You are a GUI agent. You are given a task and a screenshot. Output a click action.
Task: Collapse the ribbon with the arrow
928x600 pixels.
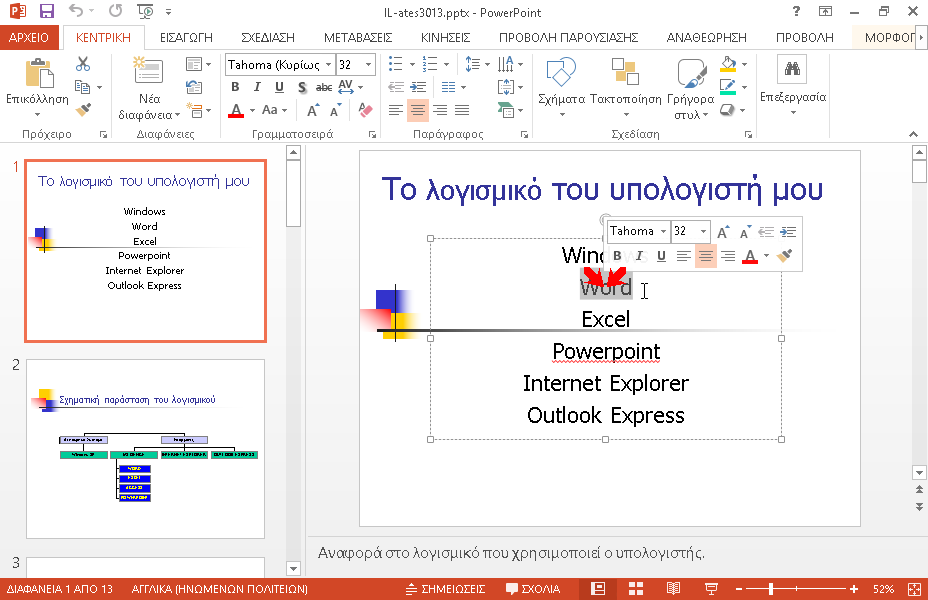click(913, 135)
